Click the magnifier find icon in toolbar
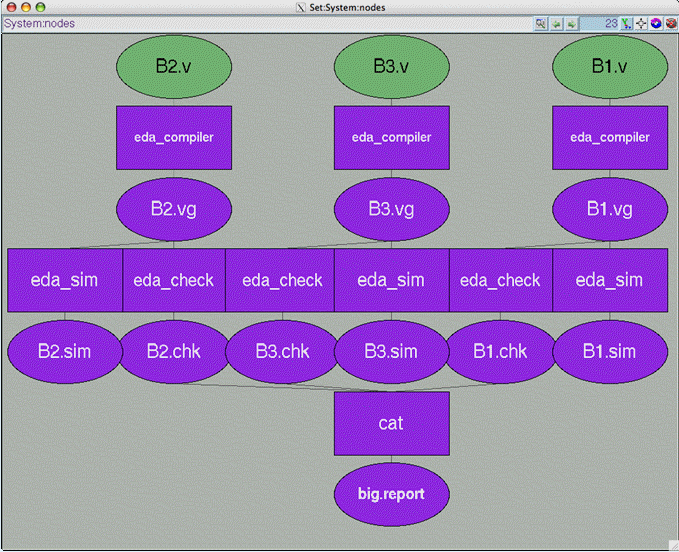This screenshot has height=552, width=679. (x=541, y=23)
